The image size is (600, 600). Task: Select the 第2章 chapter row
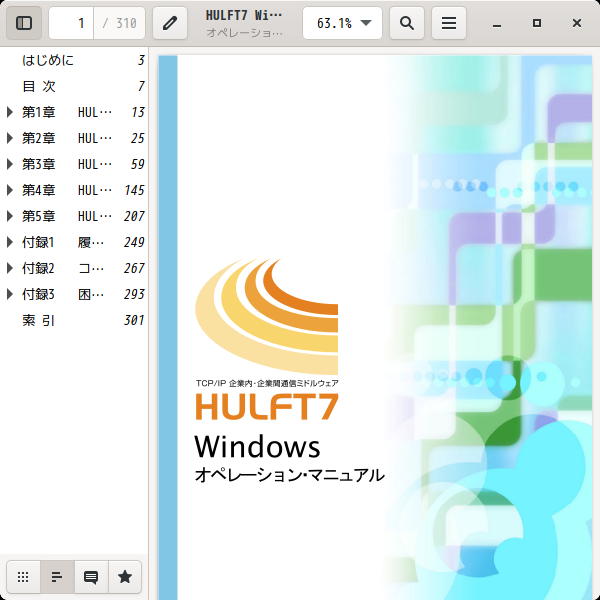click(x=74, y=138)
